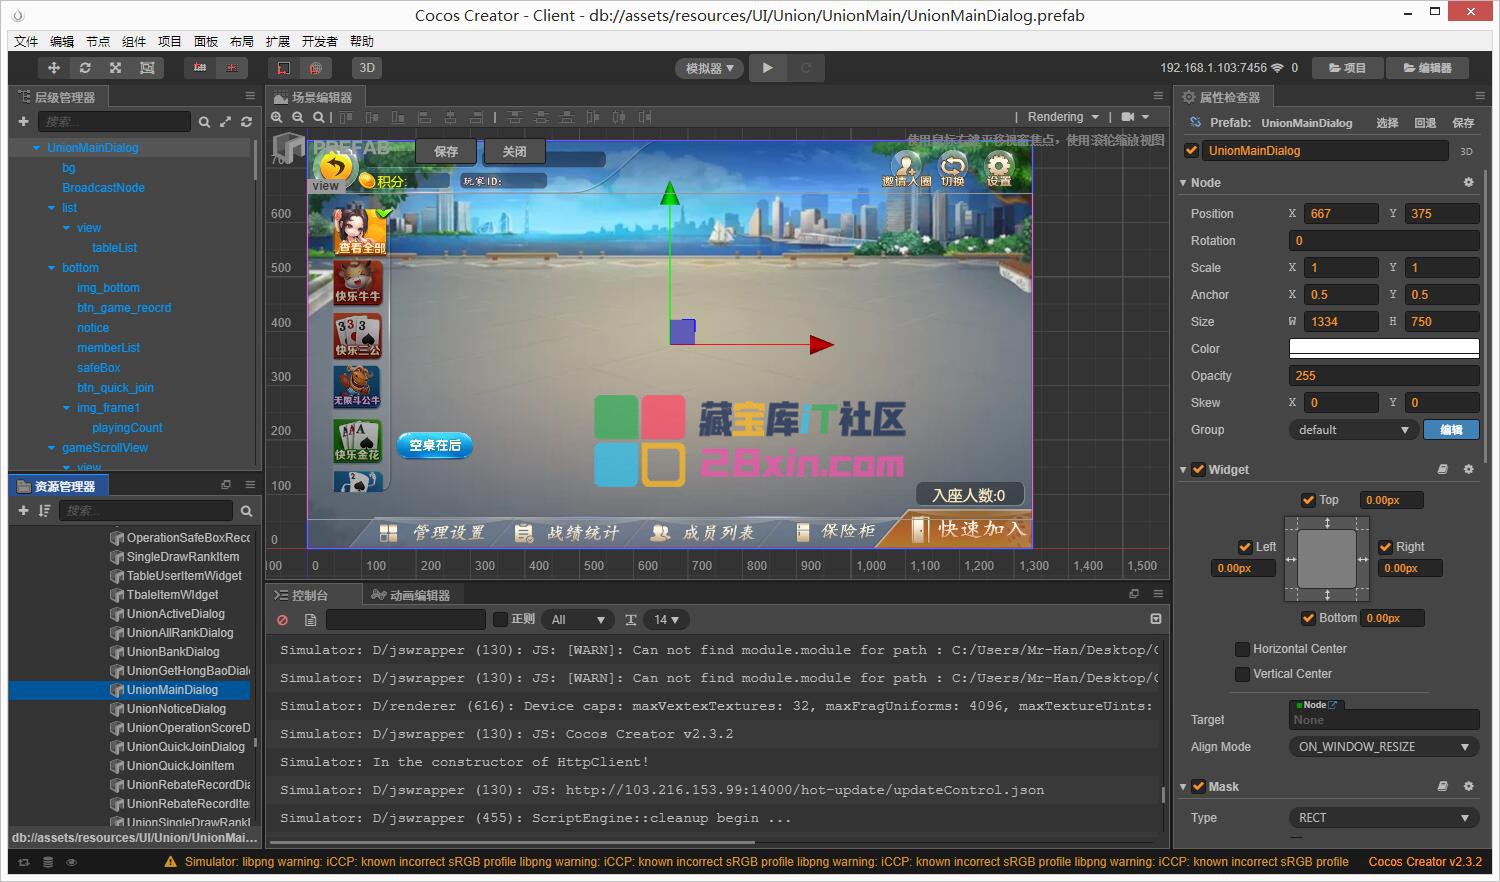Select the Scale transform tool
The width and height of the screenshot is (1500, 882).
click(x=116, y=68)
